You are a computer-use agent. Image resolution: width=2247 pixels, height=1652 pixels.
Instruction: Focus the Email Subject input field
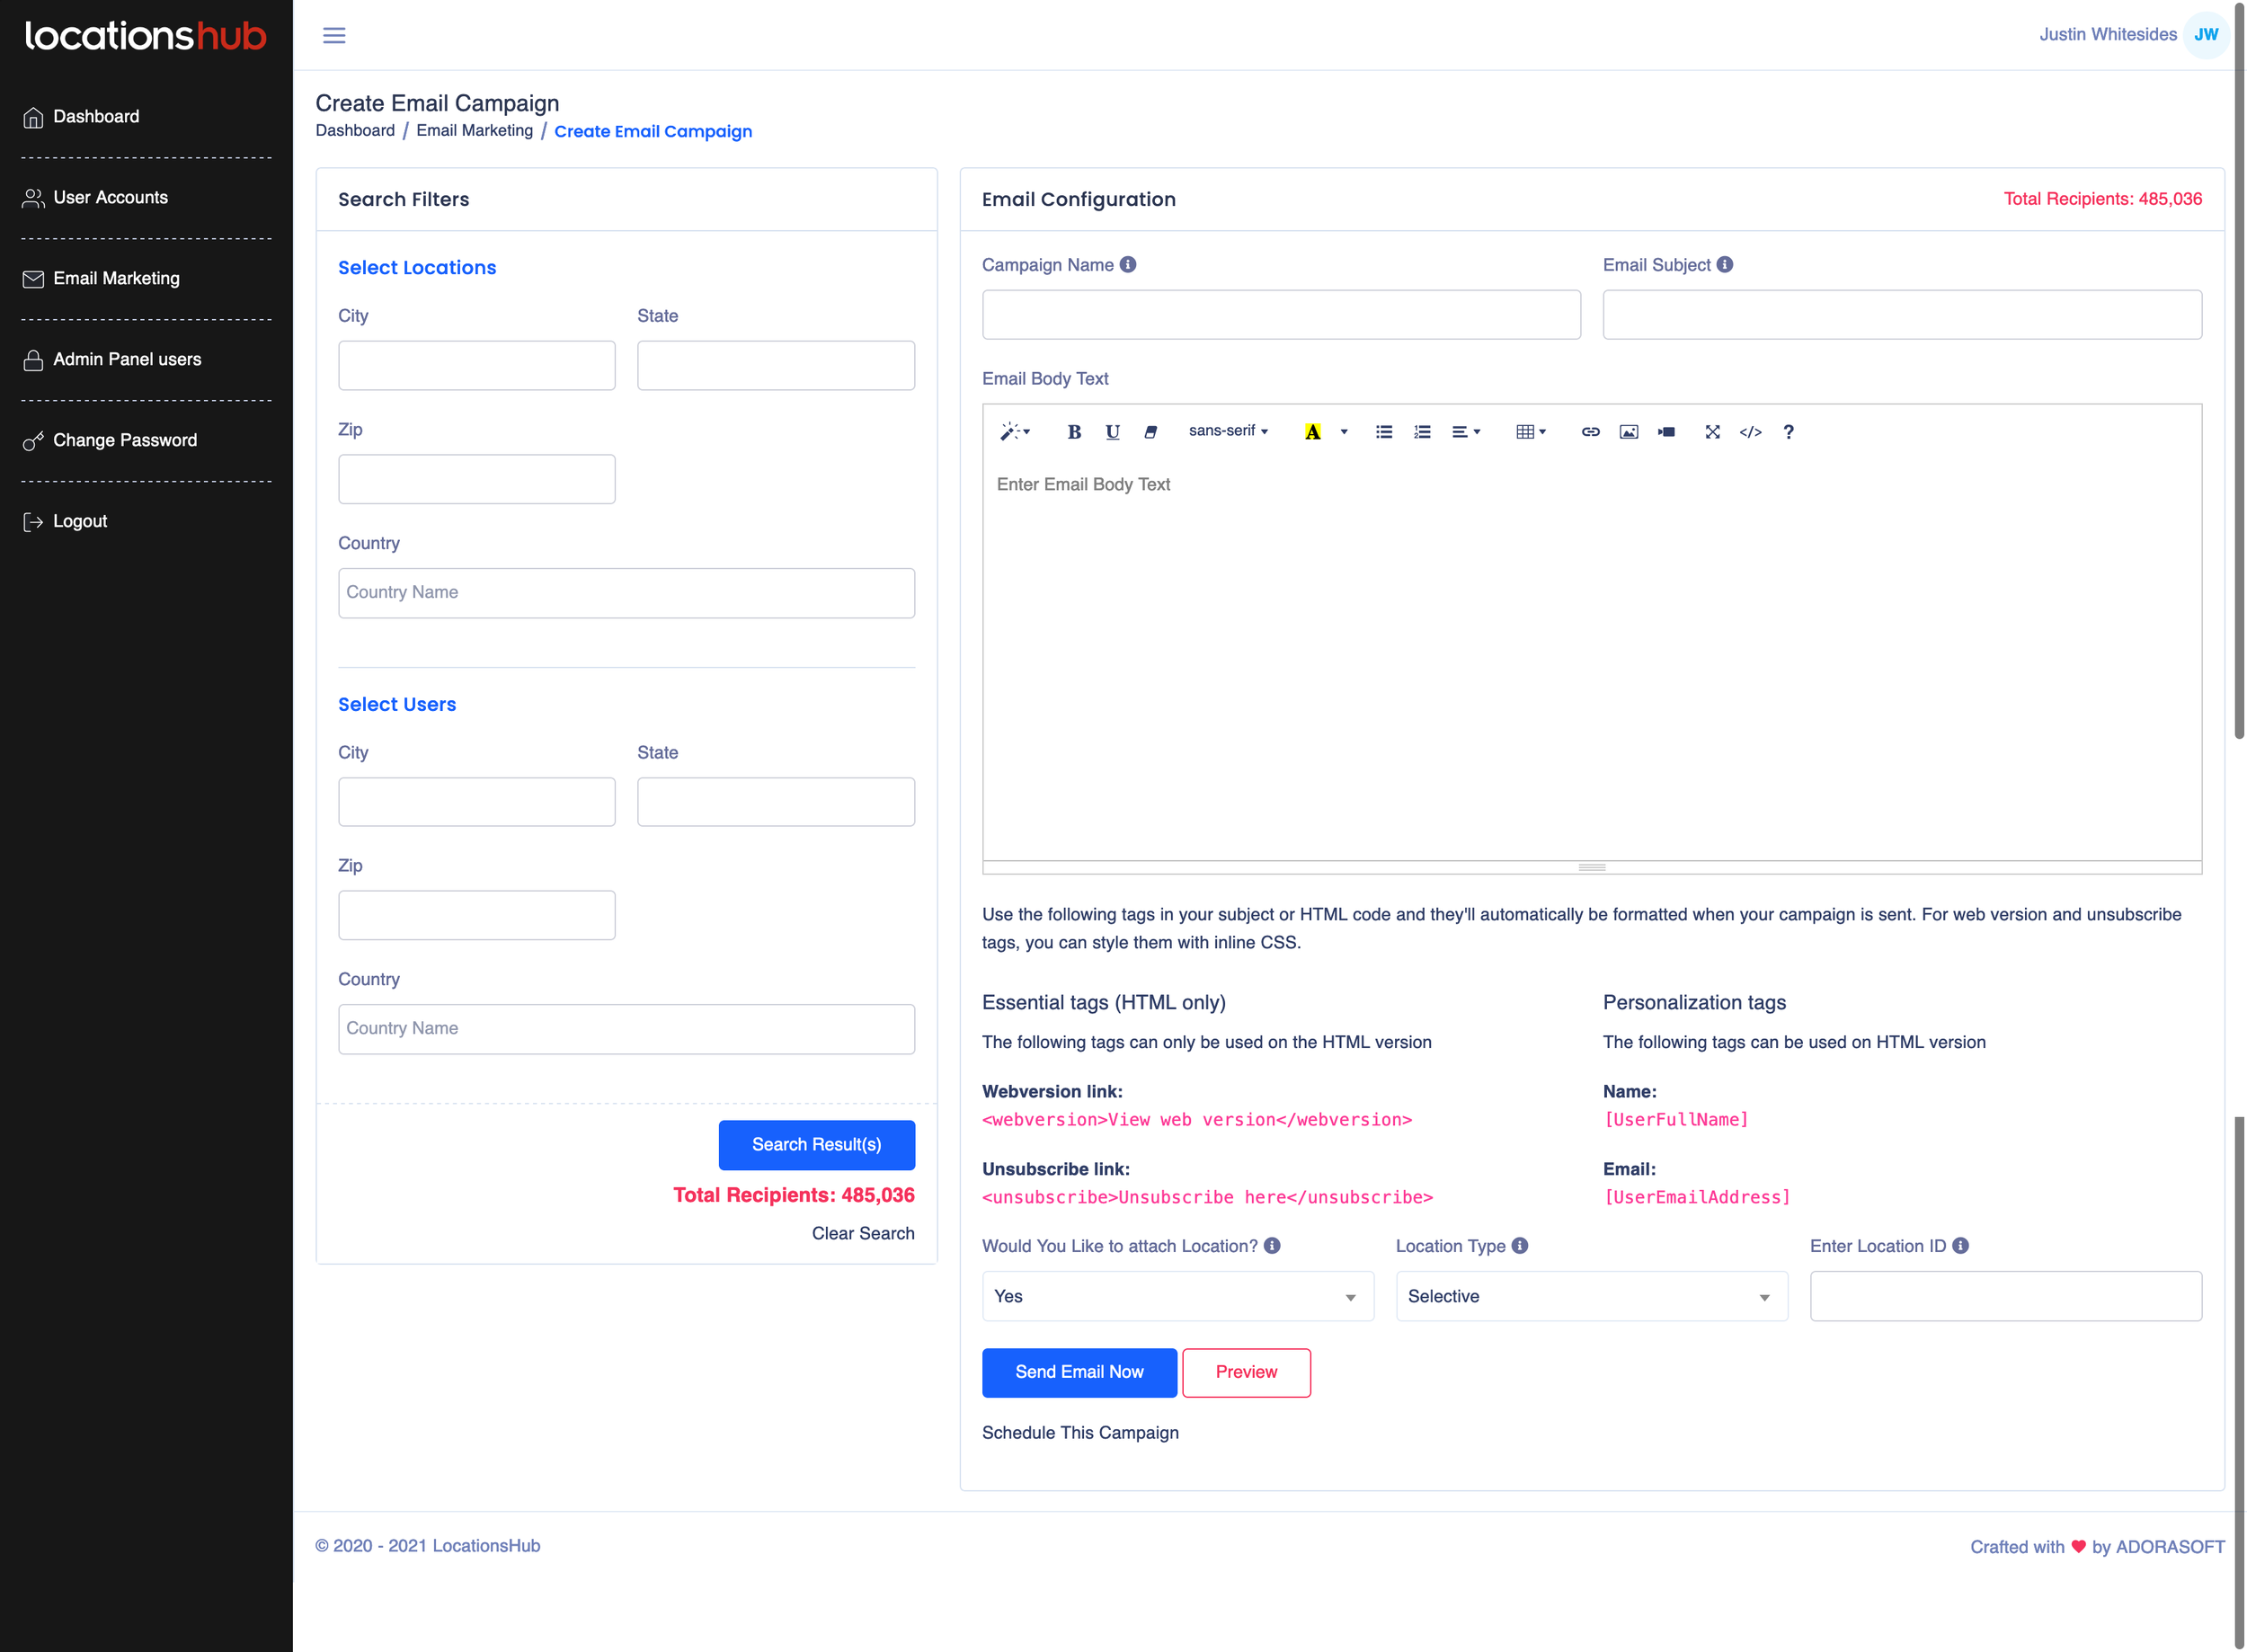(1902, 315)
